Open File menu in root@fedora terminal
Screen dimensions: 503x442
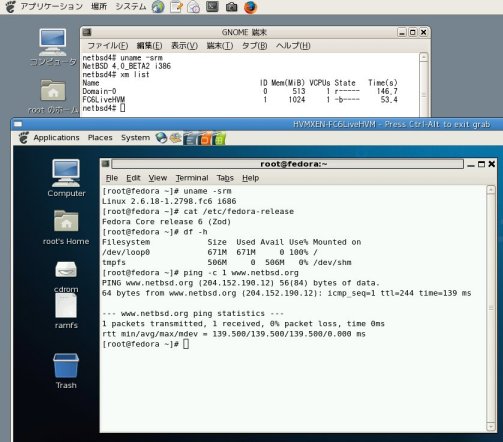[x=112, y=178]
